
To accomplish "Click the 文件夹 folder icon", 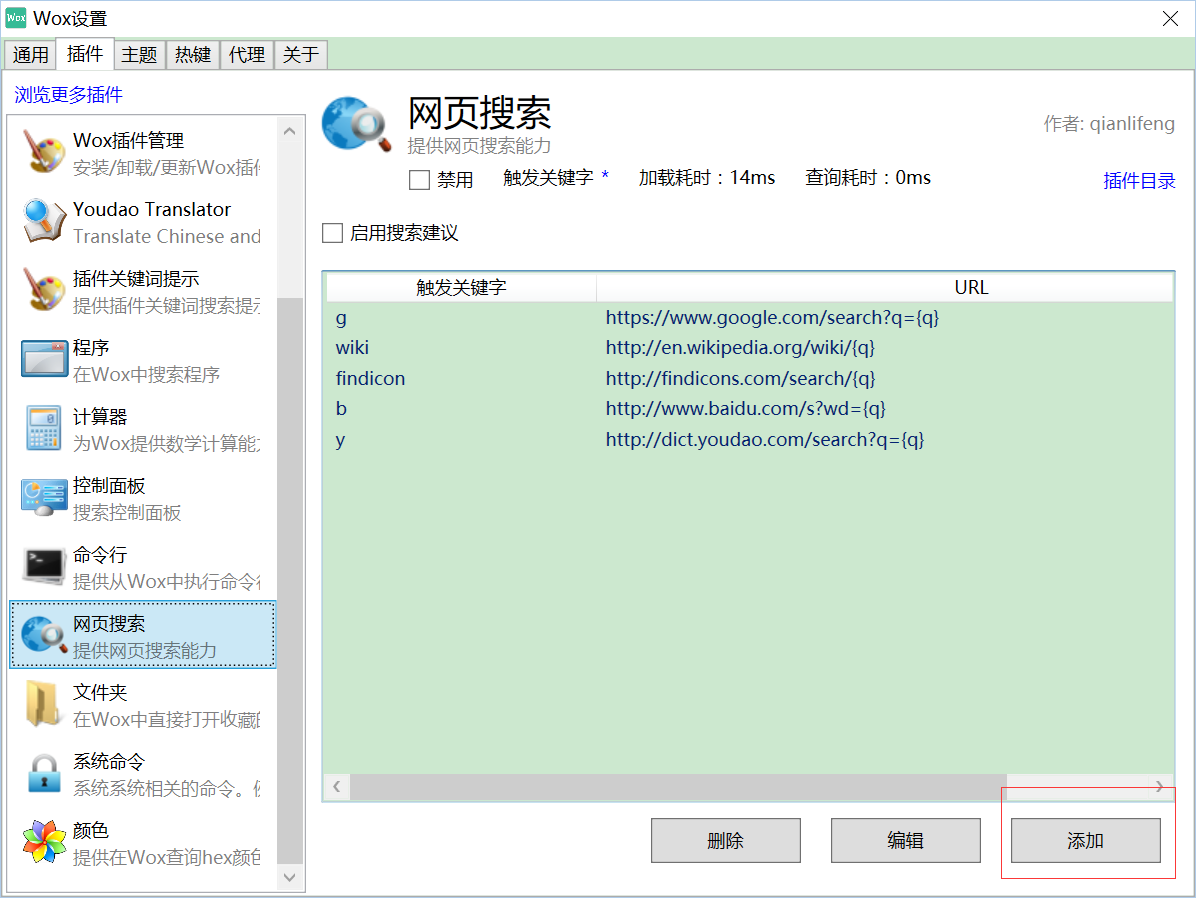I will (x=43, y=704).
